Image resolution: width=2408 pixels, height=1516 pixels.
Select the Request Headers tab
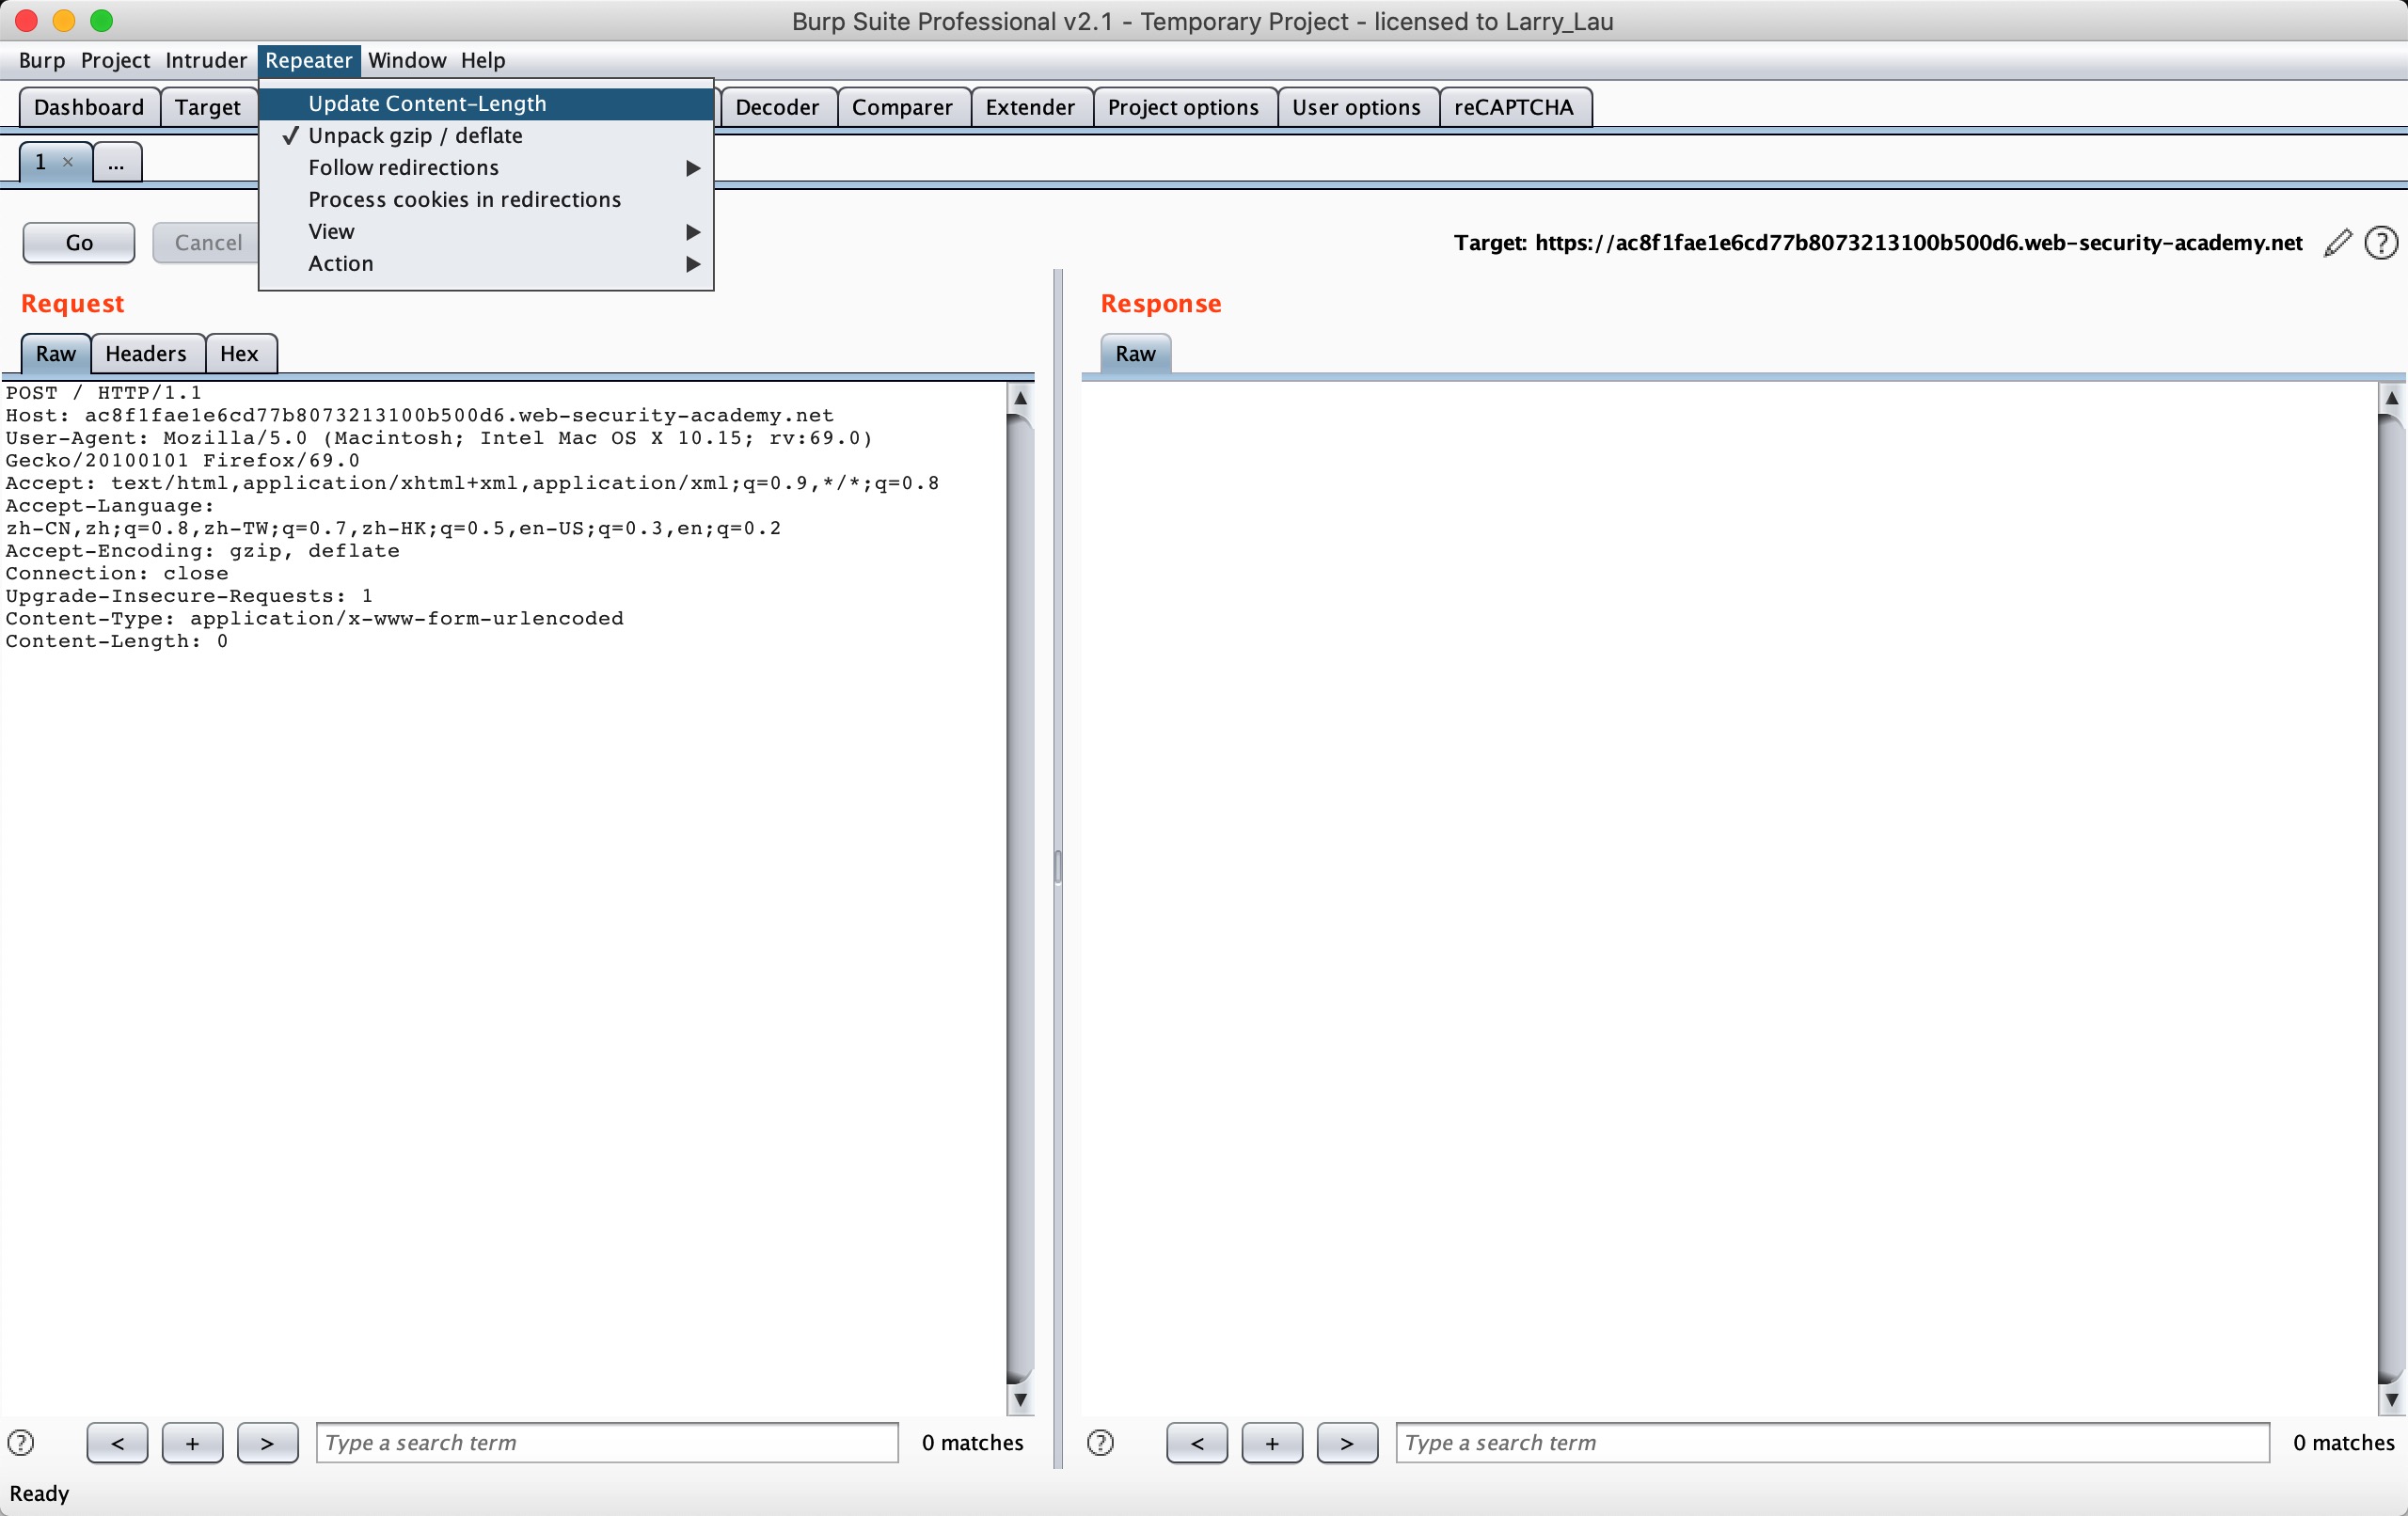146,354
